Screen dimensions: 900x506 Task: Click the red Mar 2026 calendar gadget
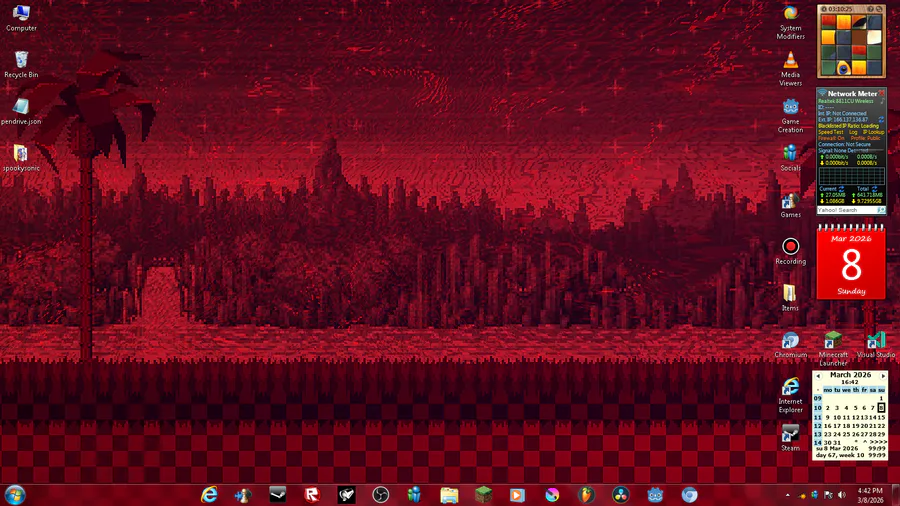pyautogui.click(x=851, y=263)
